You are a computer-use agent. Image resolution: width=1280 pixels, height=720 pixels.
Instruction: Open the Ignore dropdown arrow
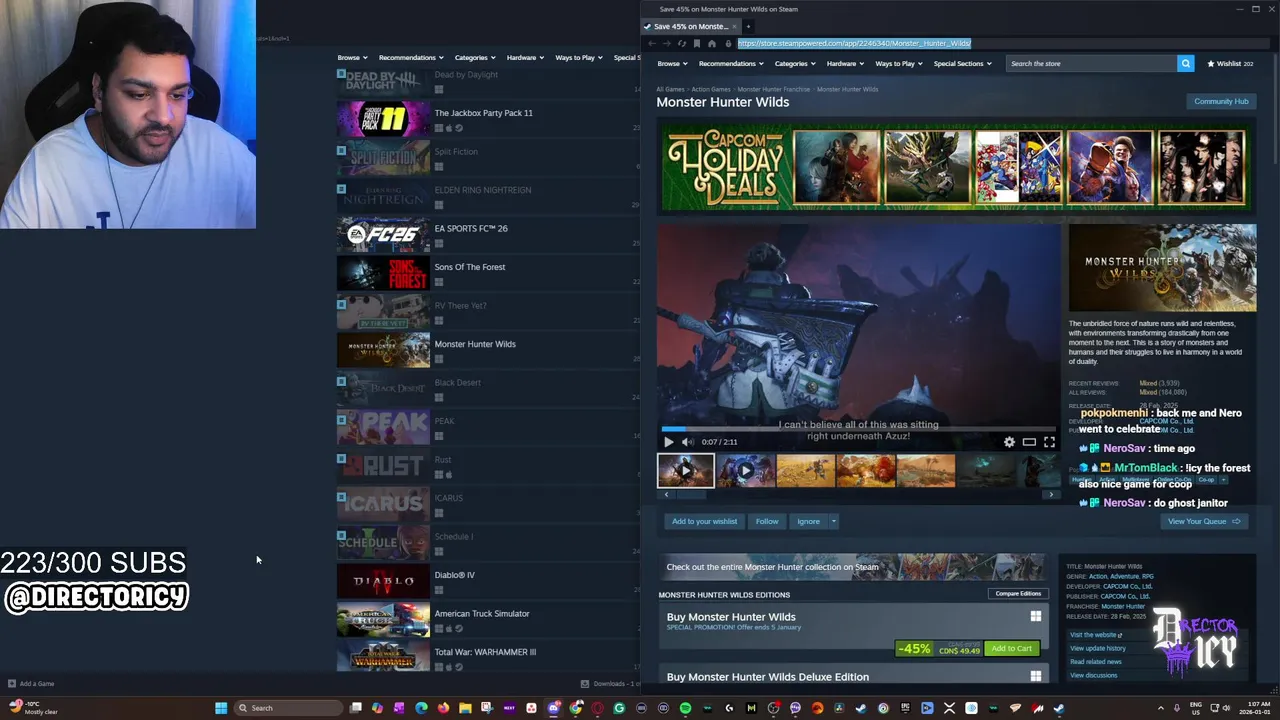pos(833,521)
